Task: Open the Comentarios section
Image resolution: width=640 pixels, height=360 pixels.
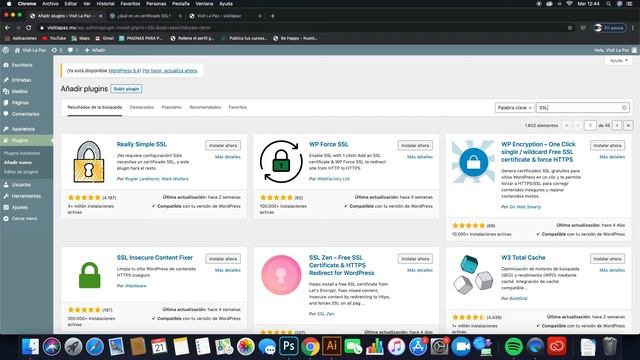Action: pyautogui.click(x=25, y=114)
